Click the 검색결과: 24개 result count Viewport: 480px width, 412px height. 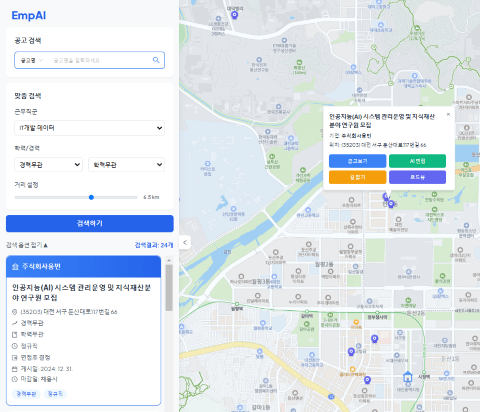pyautogui.click(x=154, y=245)
